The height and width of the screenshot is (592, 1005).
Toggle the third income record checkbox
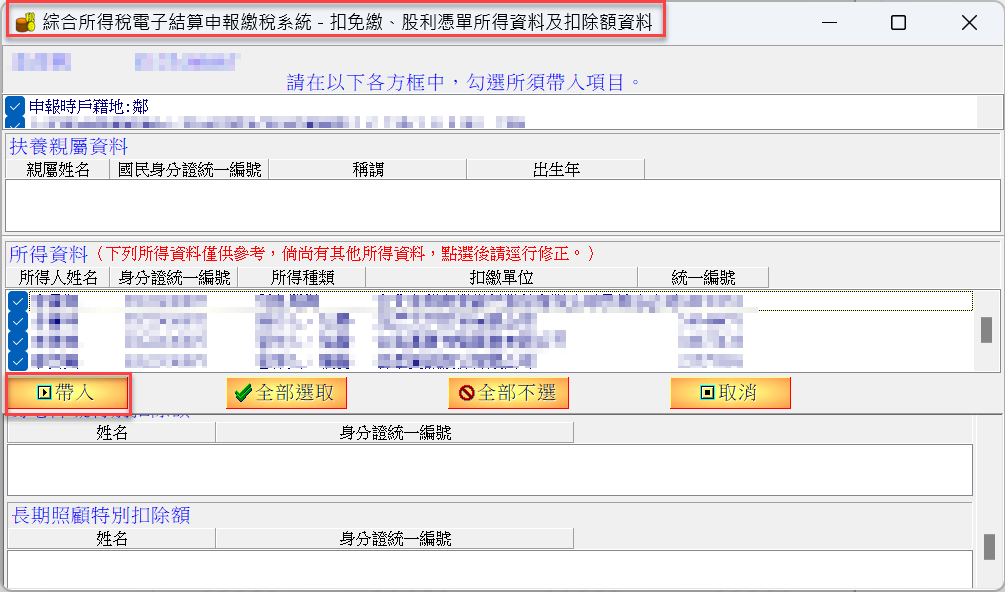pyautogui.click(x=18, y=341)
